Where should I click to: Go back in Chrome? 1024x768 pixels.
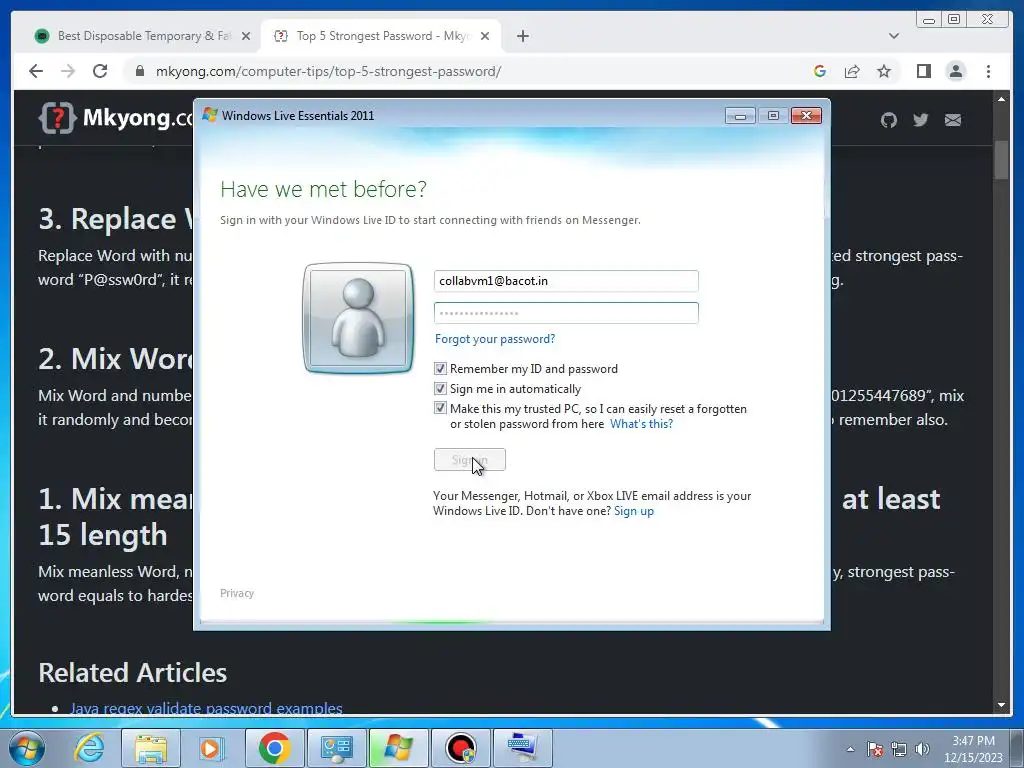click(x=36, y=71)
